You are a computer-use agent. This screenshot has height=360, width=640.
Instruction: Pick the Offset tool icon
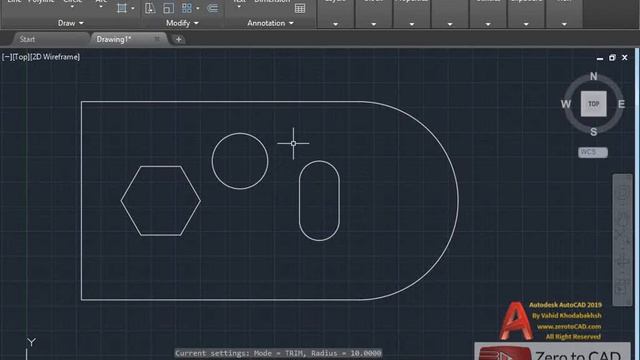tap(212, 8)
